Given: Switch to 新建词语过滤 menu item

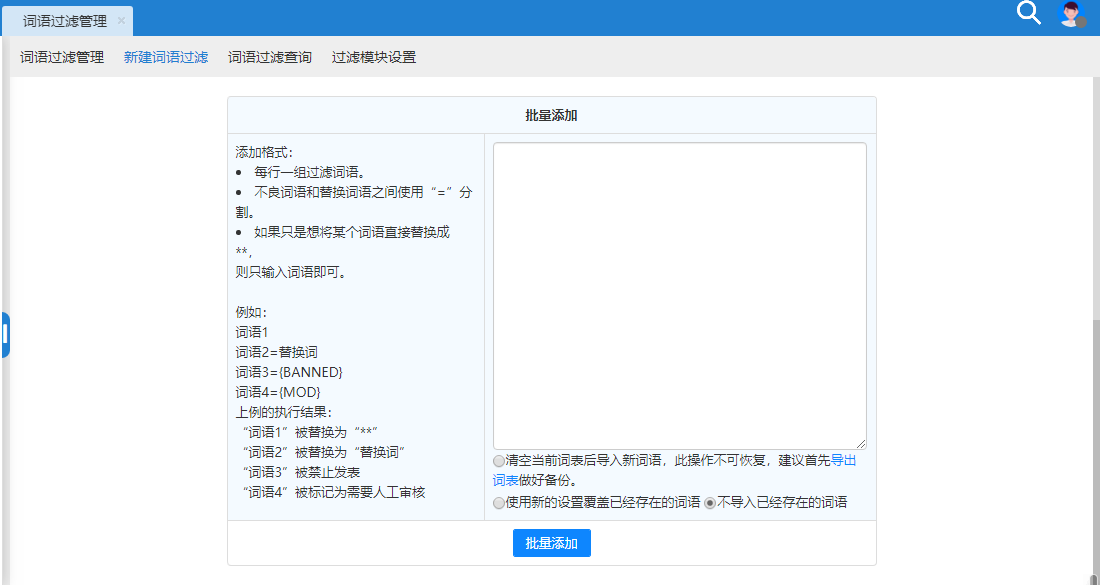Looking at the screenshot, I should 166,57.
